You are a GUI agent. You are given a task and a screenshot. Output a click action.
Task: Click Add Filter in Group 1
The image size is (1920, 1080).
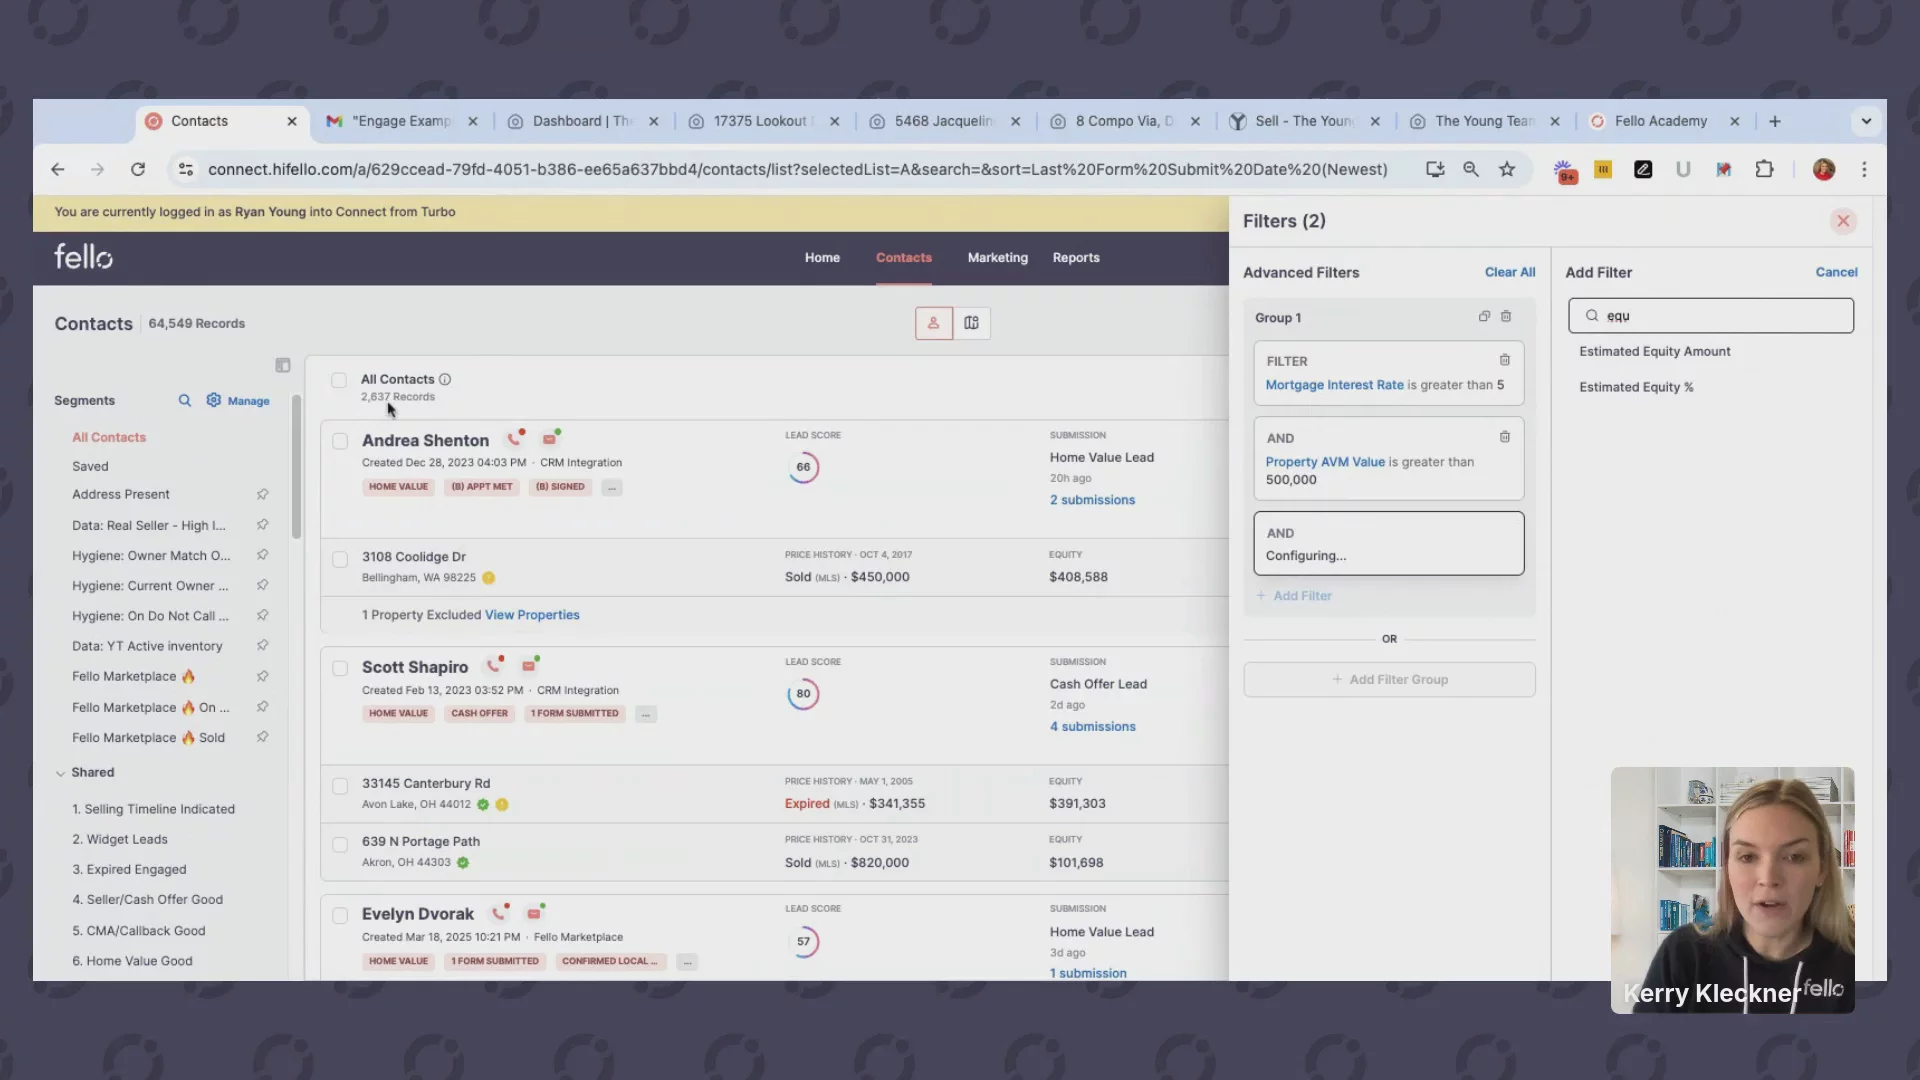(x=1294, y=595)
